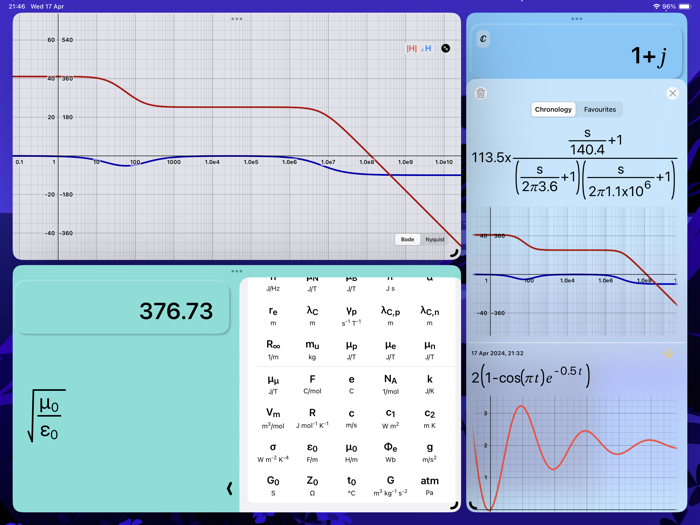Insert t0 constant in °C

click(351, 486)
